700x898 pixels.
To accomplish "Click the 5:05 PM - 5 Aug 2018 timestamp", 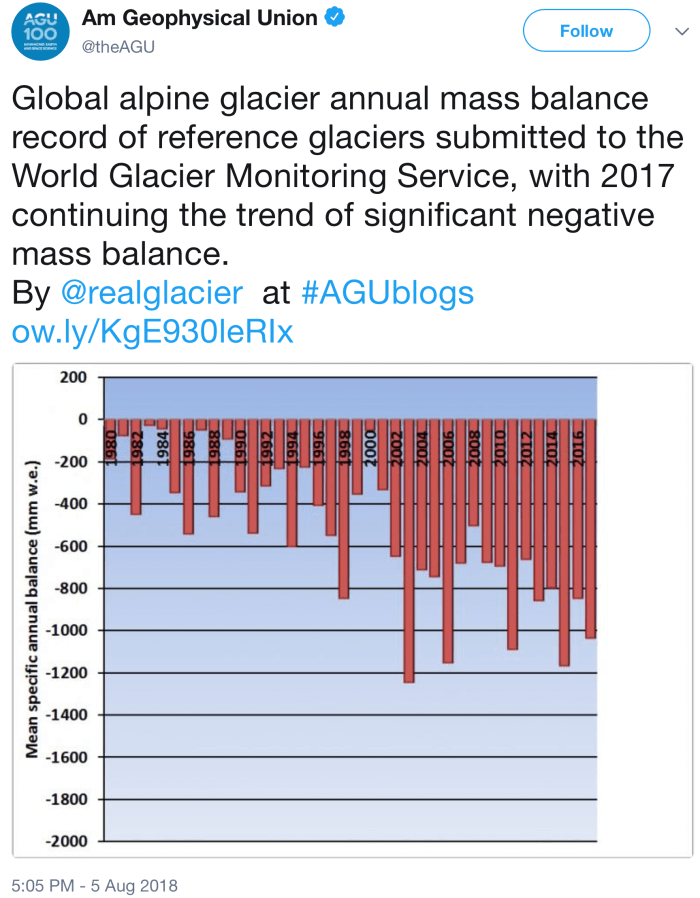I will 94,886.
